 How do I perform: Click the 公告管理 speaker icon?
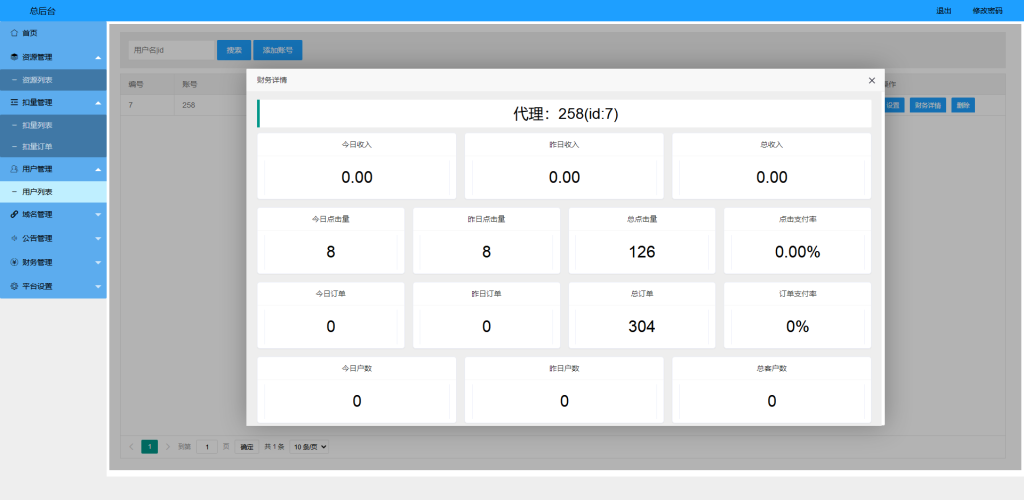pyautogui.click(x=14, y=238)
